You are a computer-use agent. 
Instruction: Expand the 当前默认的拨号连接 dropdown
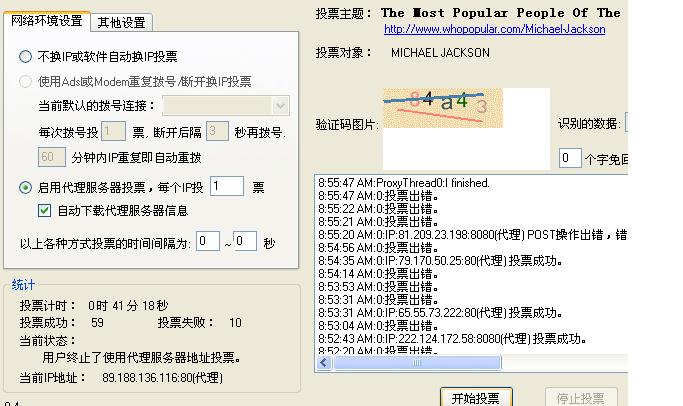click(279, 105)
